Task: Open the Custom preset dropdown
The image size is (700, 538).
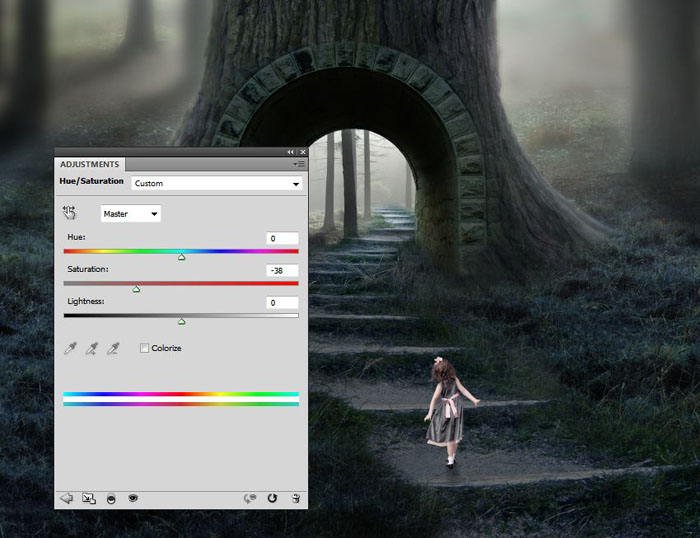Action: click(216, 184)
